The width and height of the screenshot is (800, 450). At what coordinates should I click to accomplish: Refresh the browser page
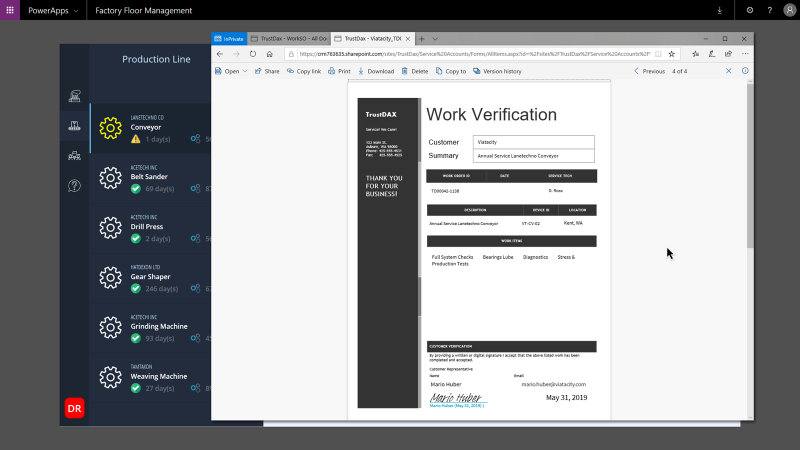coord(253,54)
